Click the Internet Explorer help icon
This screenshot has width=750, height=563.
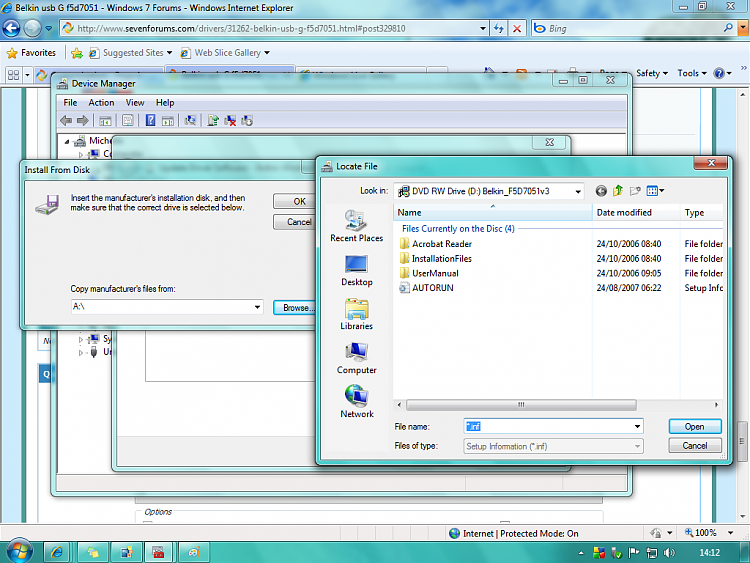719,73
